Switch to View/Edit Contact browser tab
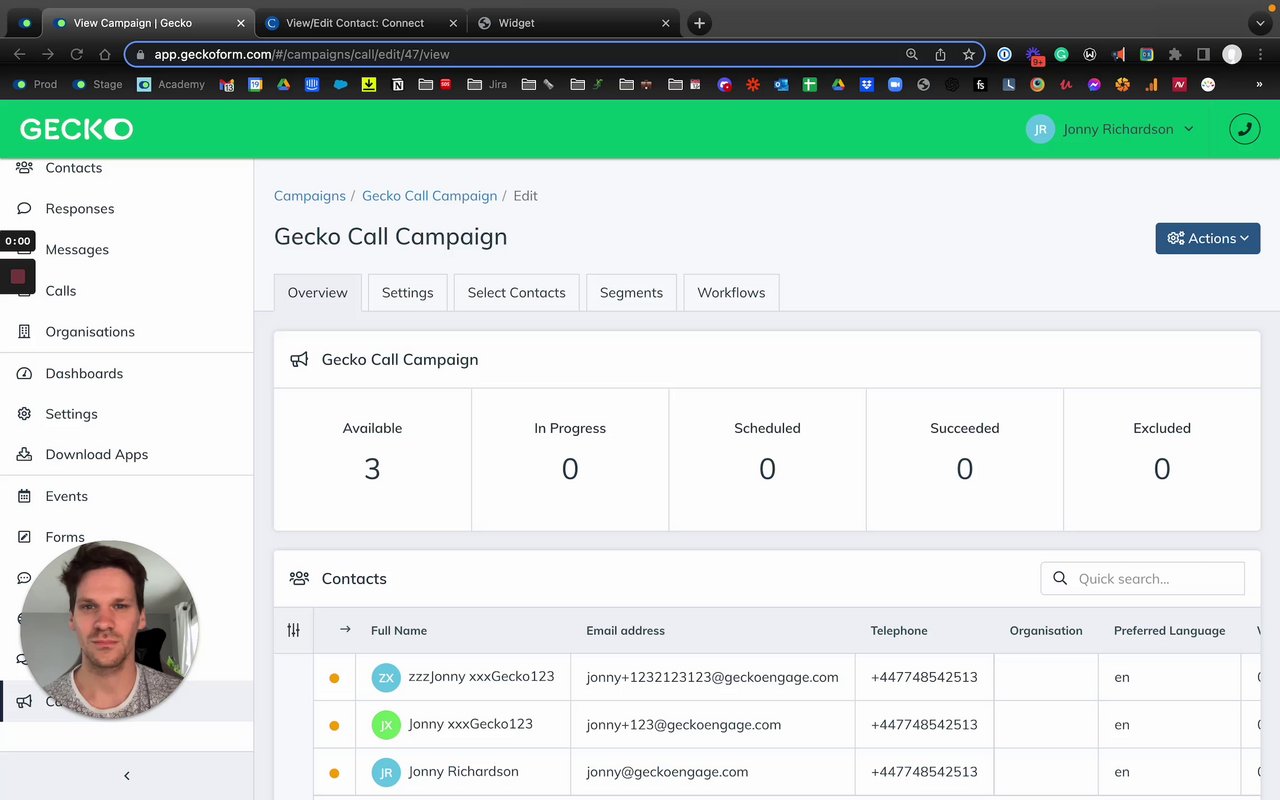The image size is (1280, 800). (356, 23)
